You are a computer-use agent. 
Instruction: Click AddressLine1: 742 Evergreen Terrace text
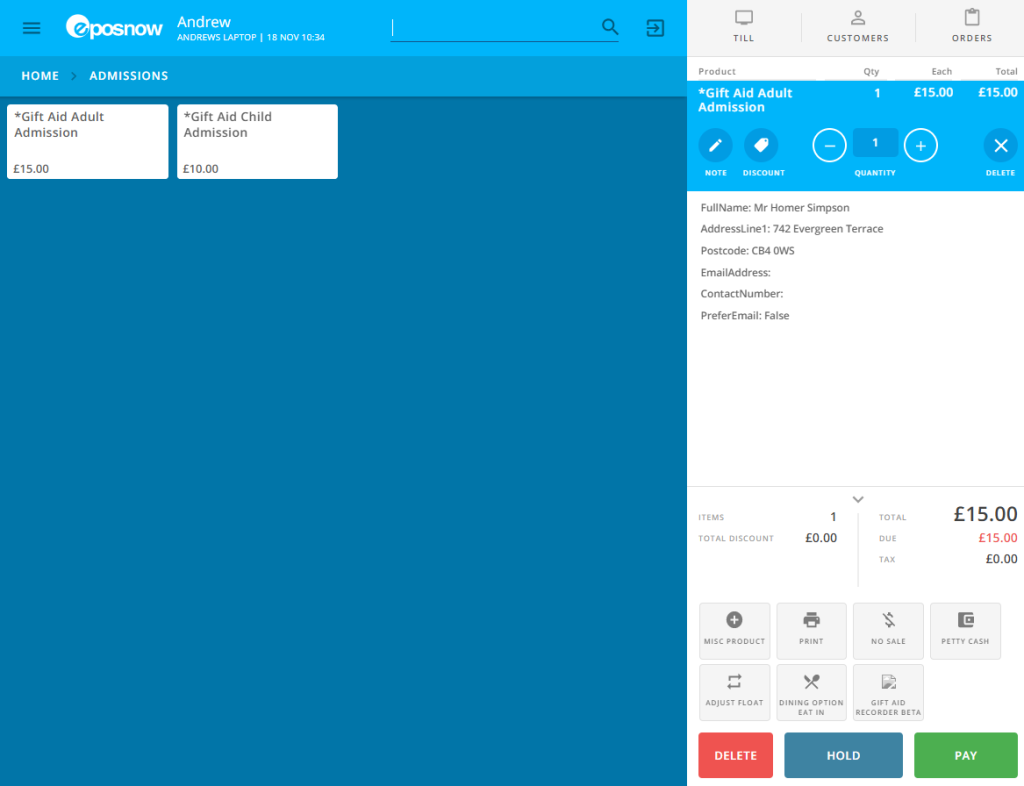(x=792, y=229)
